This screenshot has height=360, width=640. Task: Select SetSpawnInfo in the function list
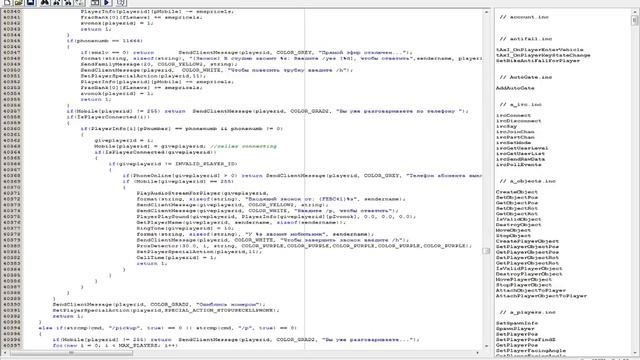click(517, 323)
